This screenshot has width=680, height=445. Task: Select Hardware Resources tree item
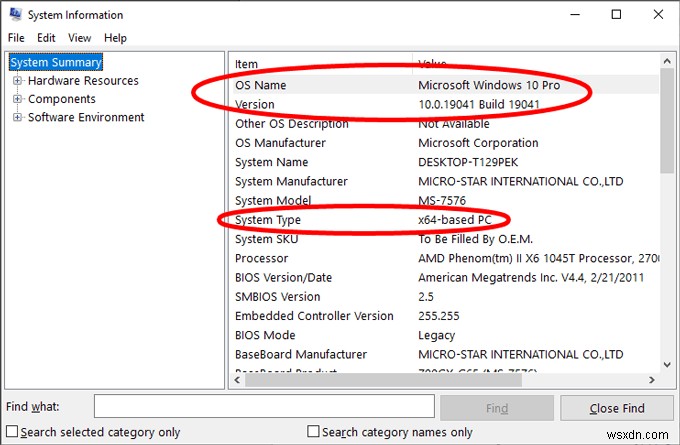[x=83, y=81]
